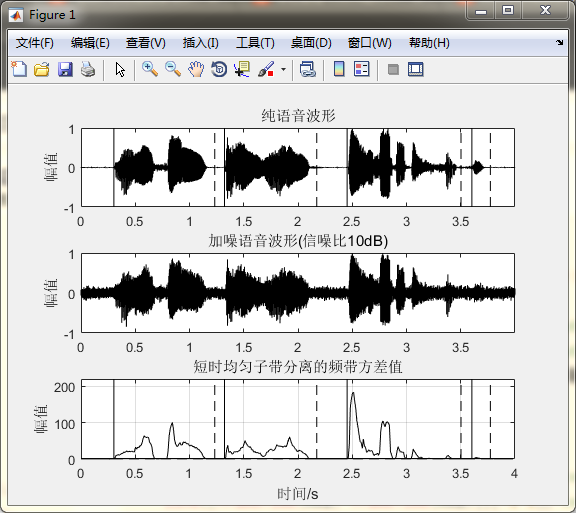
Task: Click the title 短时均匀子带分离的频带方差值
Action: (x=298, y=367)
